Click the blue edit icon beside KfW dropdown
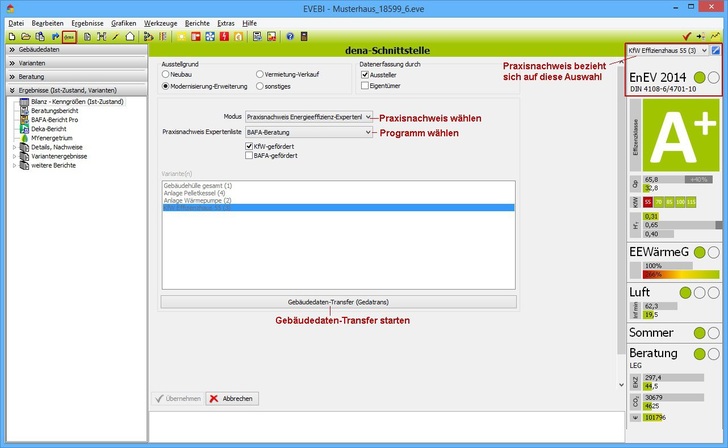Screen dimensions: 728x448 tap(716, 50)
